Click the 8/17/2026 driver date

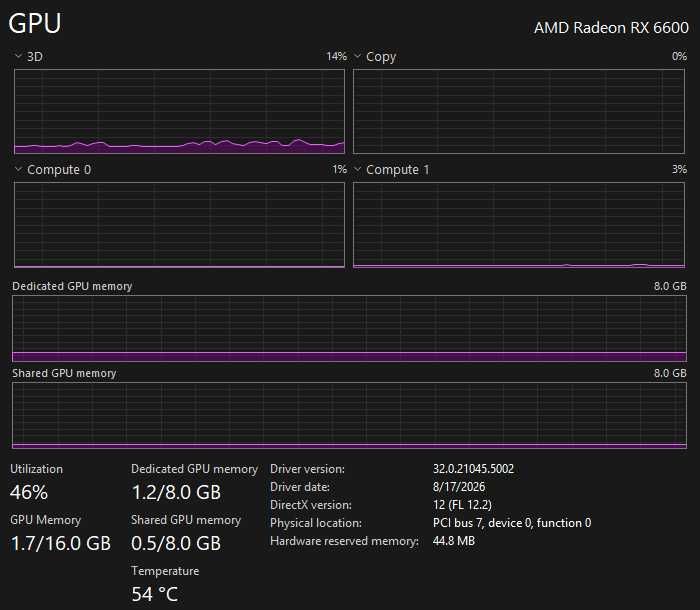pos(459,486)
